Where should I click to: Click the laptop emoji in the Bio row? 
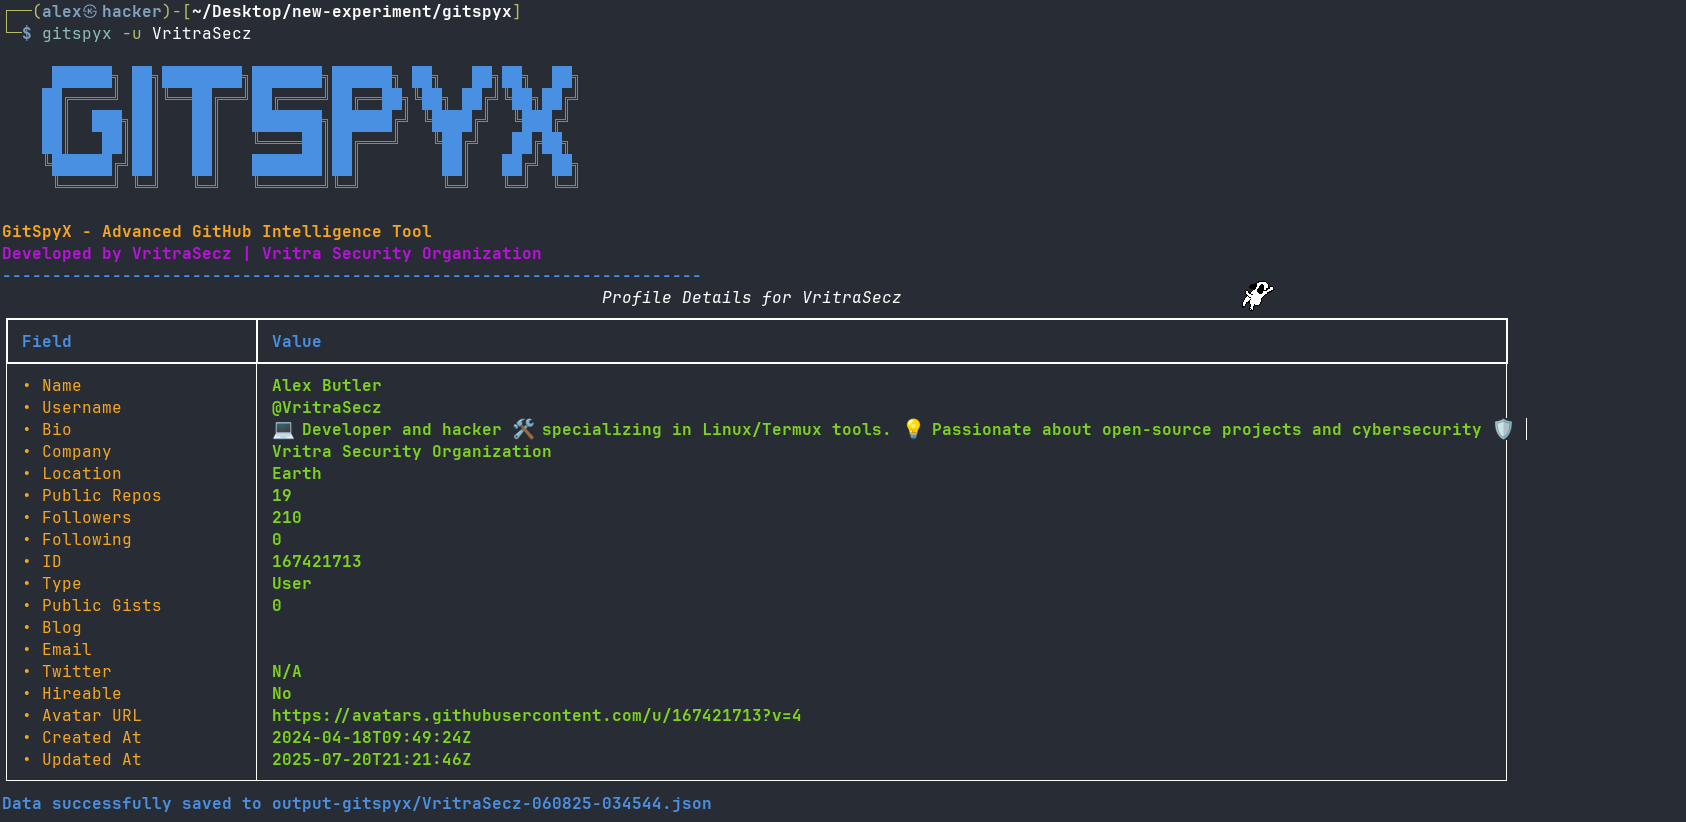click(283, 429)
